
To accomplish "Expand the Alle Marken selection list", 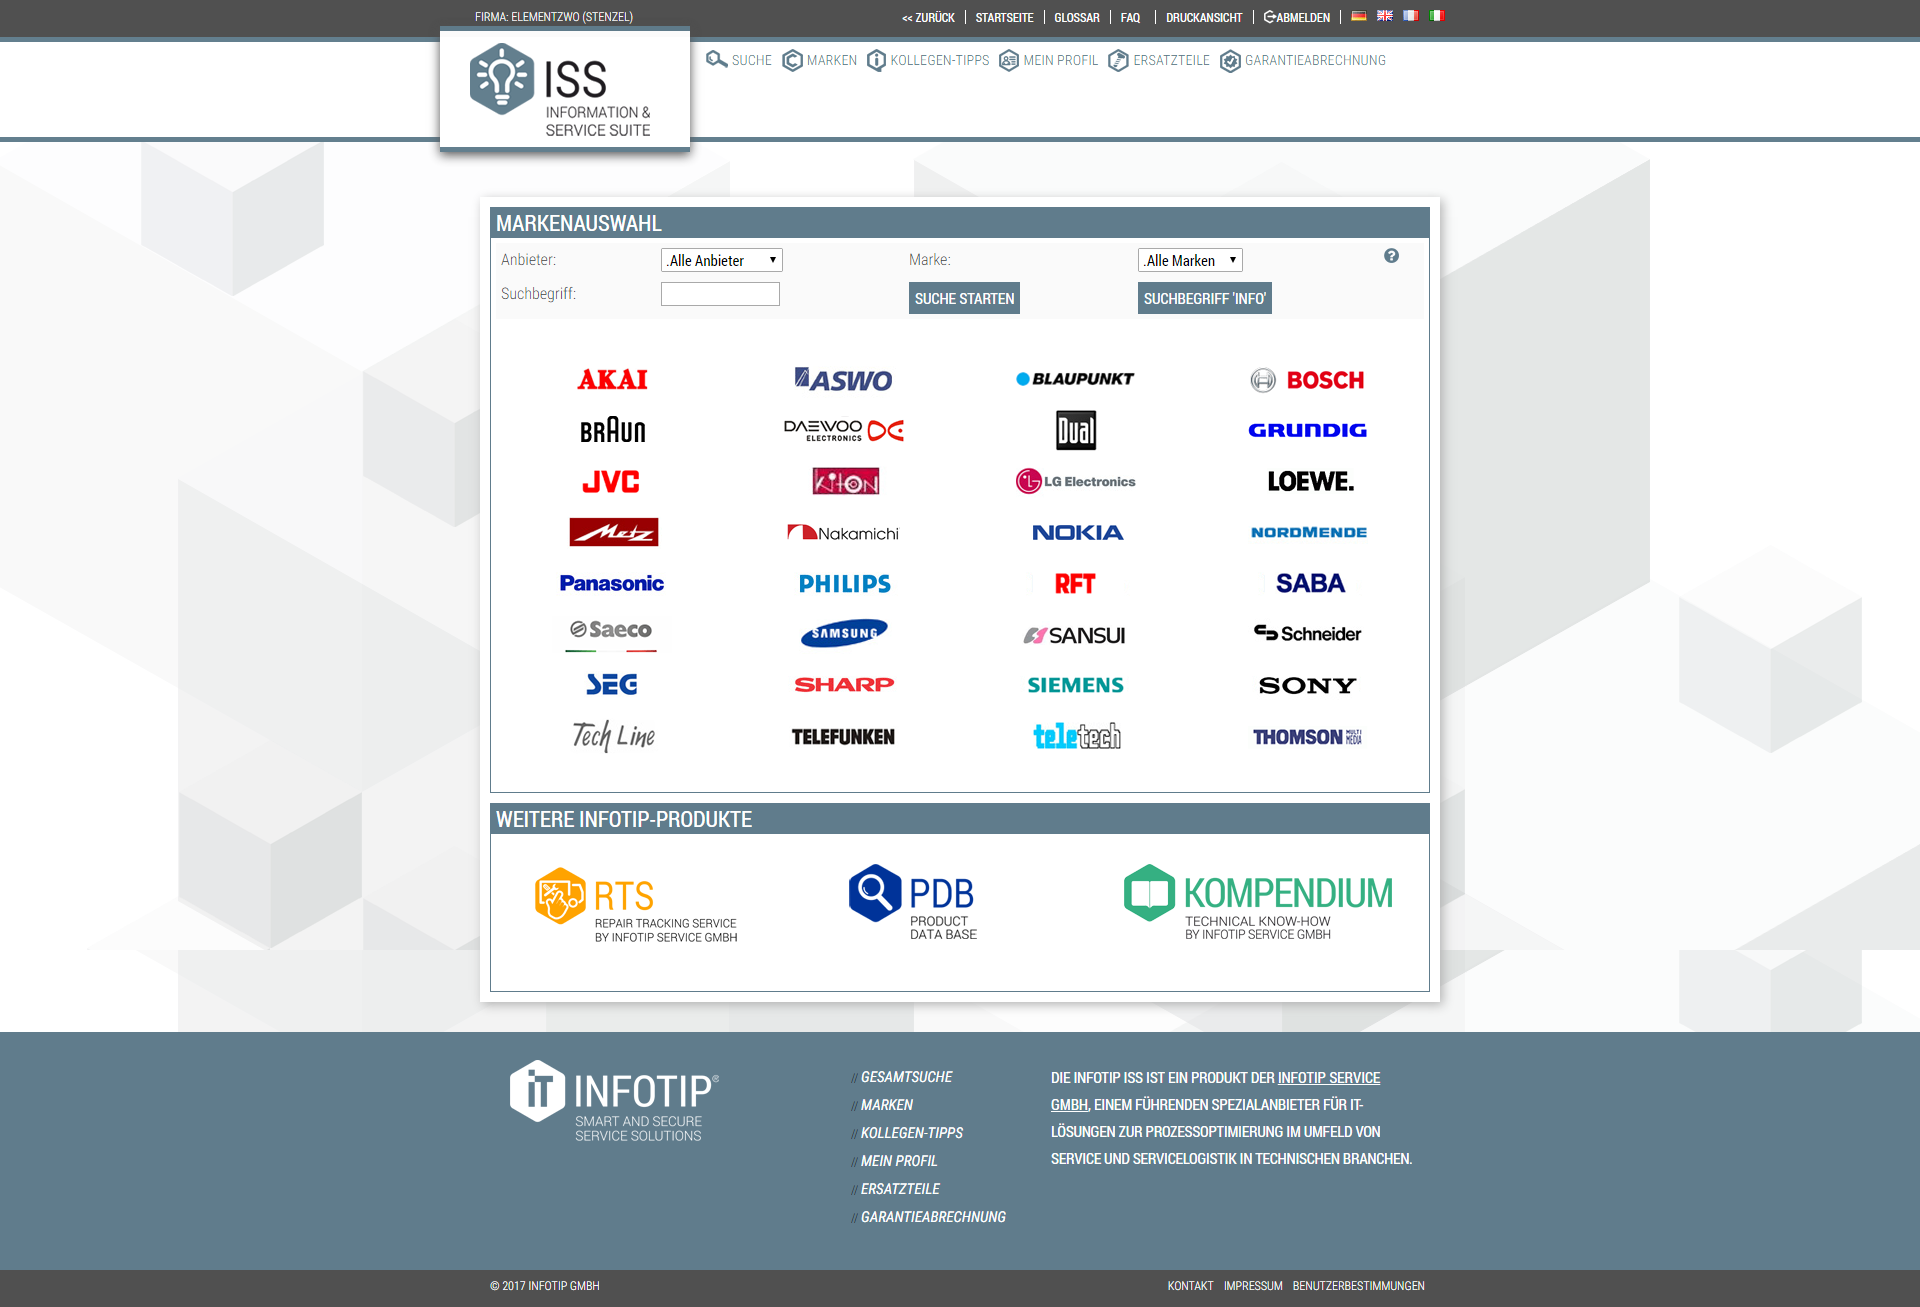I will click(x=1189, y=260).
